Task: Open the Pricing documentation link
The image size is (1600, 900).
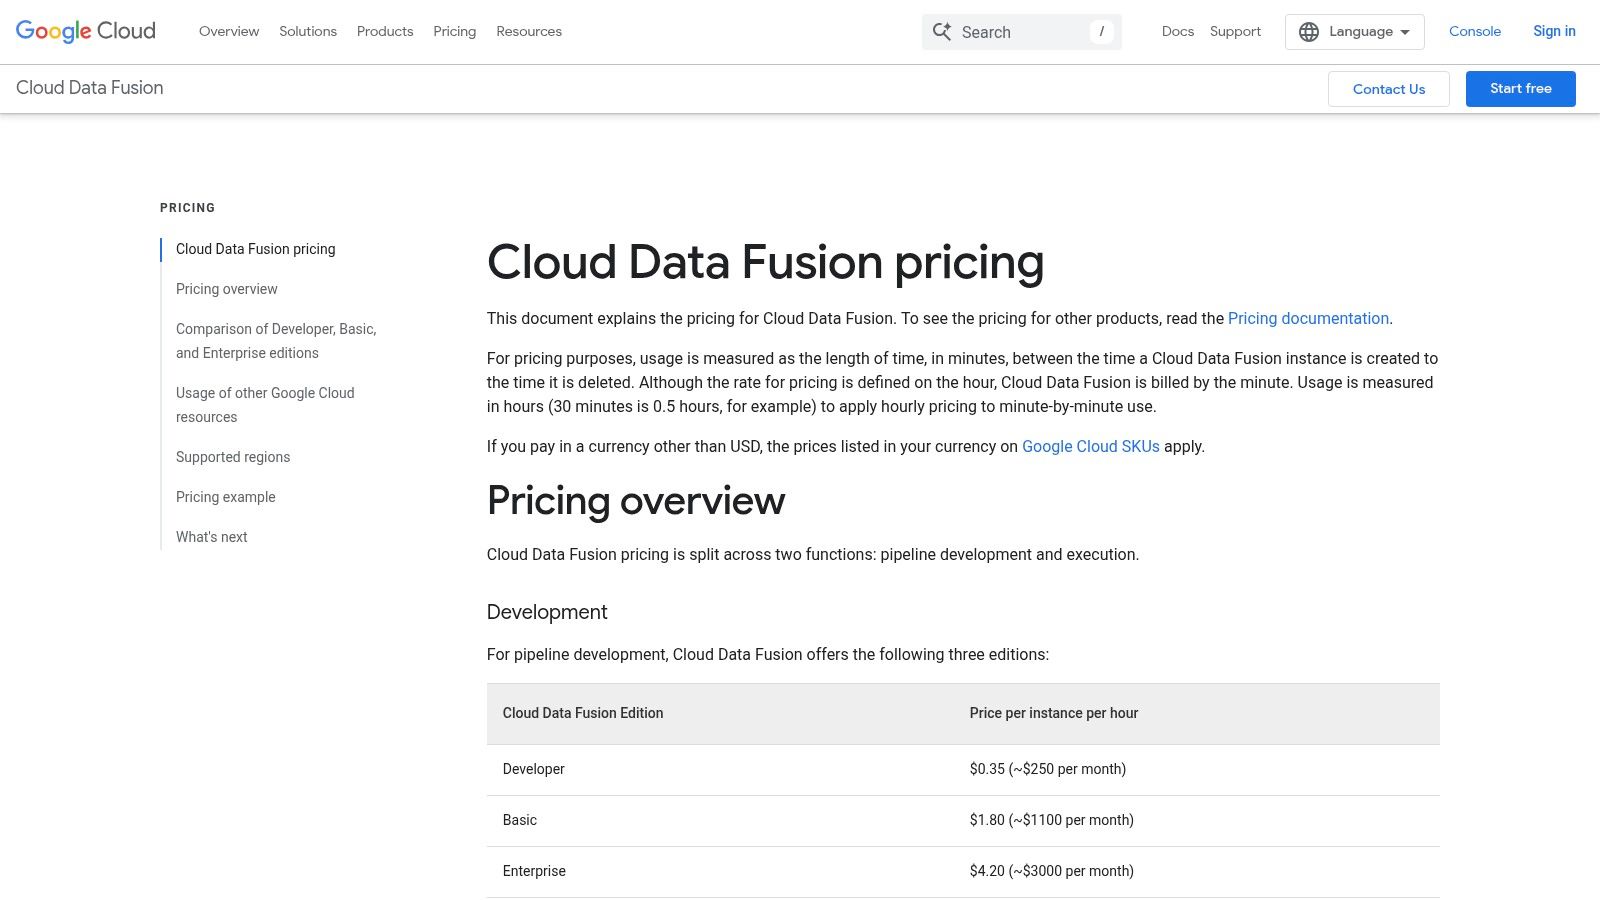Action: tap(1307, 318)
